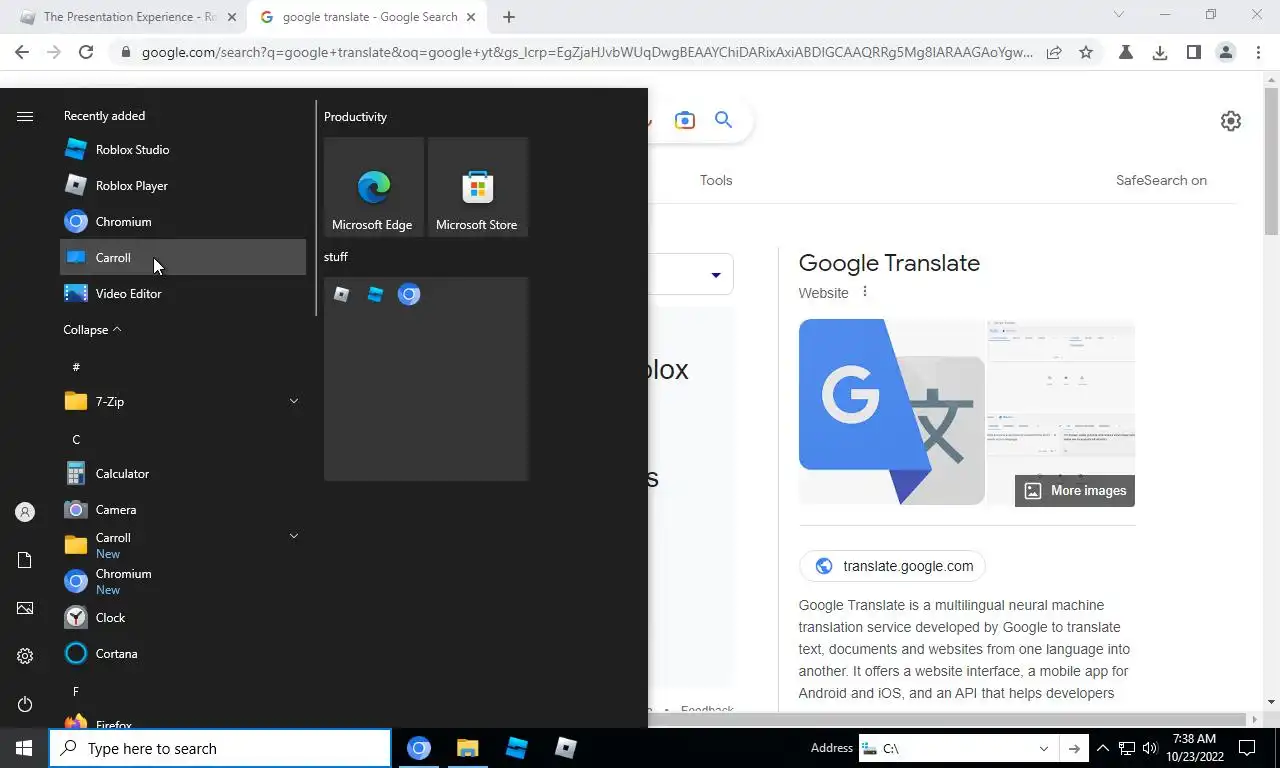
Task: Open the taskbar Address dropdown arrow
Action: tap(1044, 749)
